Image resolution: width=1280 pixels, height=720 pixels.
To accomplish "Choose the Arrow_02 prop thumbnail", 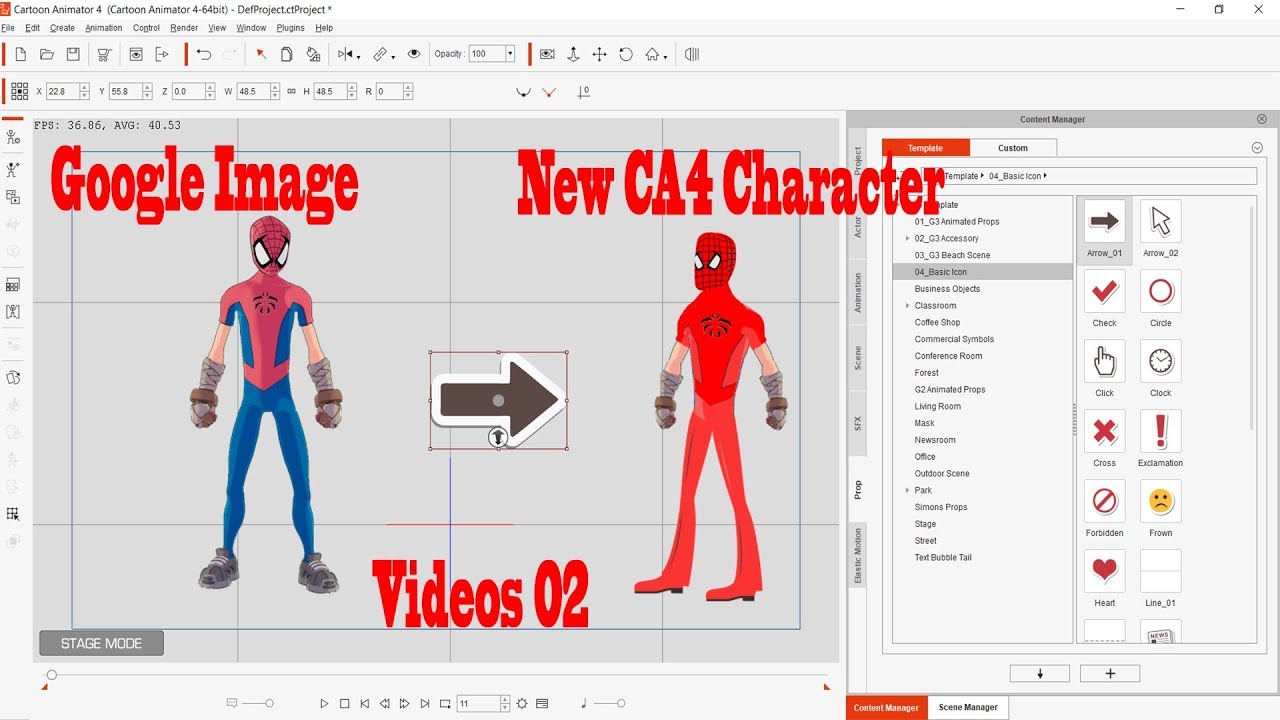I will (1161, 222).
